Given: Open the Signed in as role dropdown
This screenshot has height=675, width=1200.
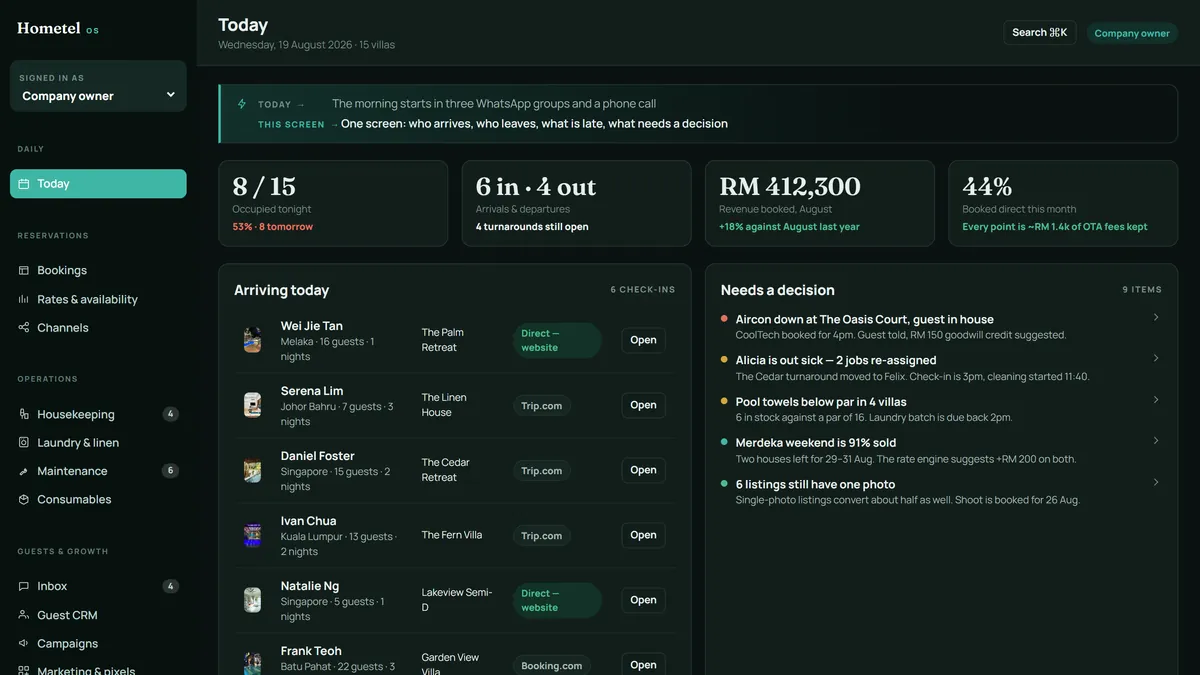Looking at the screenshot, I should (98, 86).
